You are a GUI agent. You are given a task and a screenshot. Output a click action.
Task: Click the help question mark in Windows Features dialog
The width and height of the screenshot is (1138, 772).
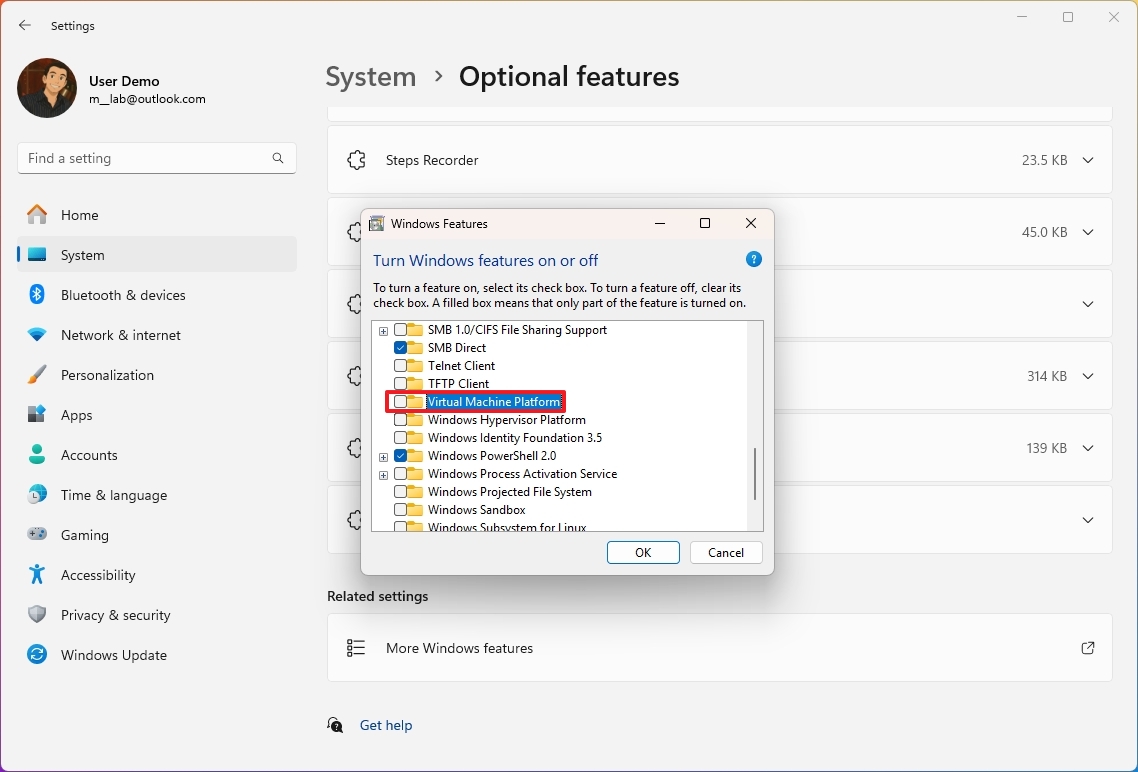(x=754, y=259)
